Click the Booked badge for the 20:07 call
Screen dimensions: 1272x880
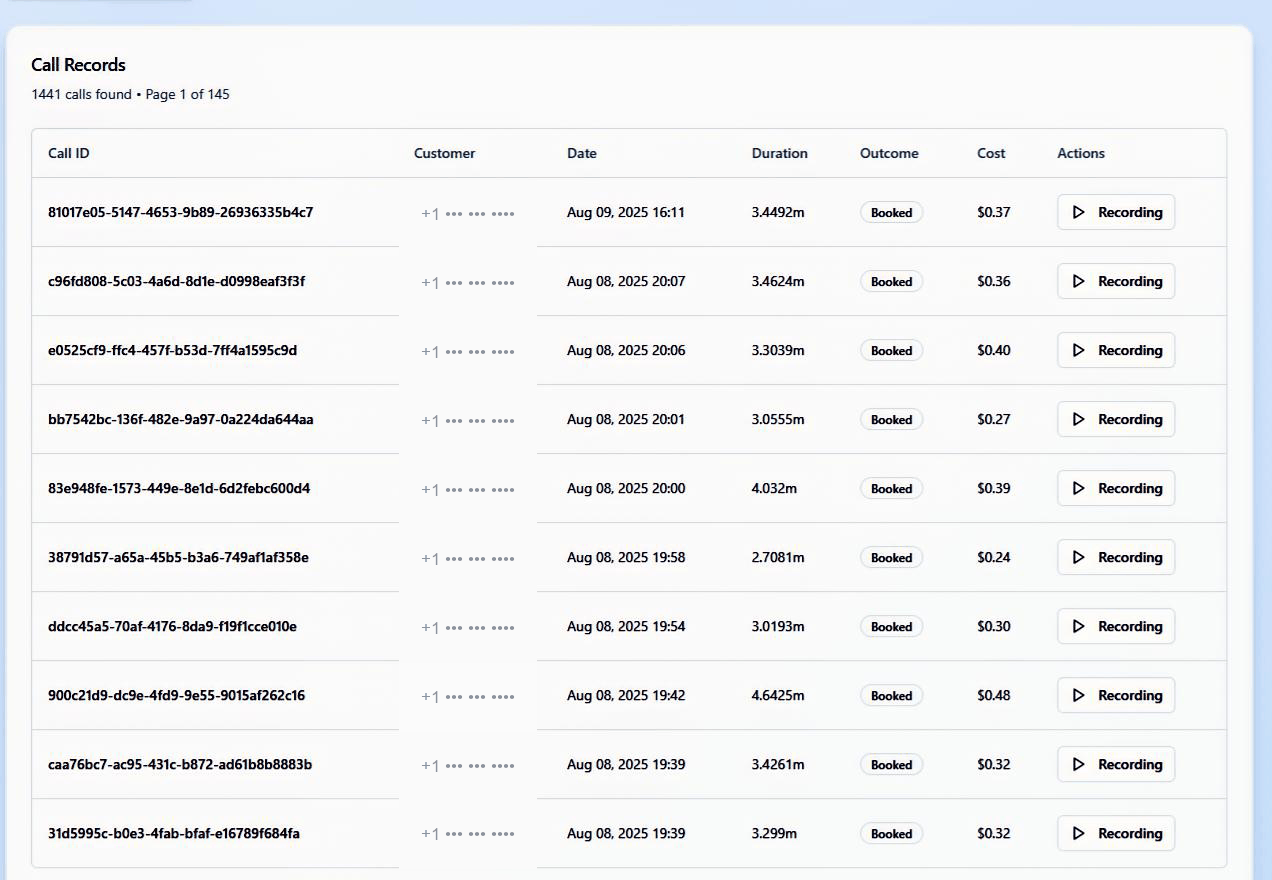891,281
